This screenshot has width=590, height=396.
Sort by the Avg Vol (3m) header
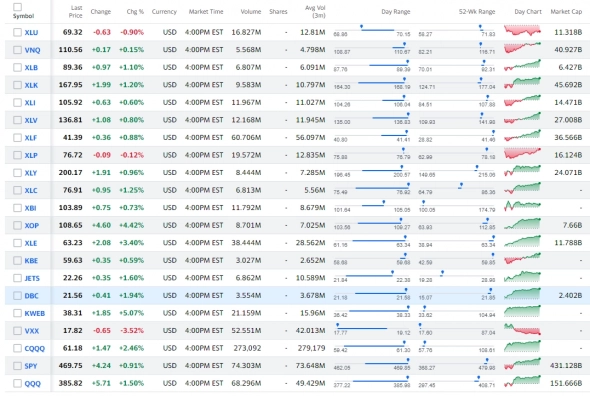[315, 12]
